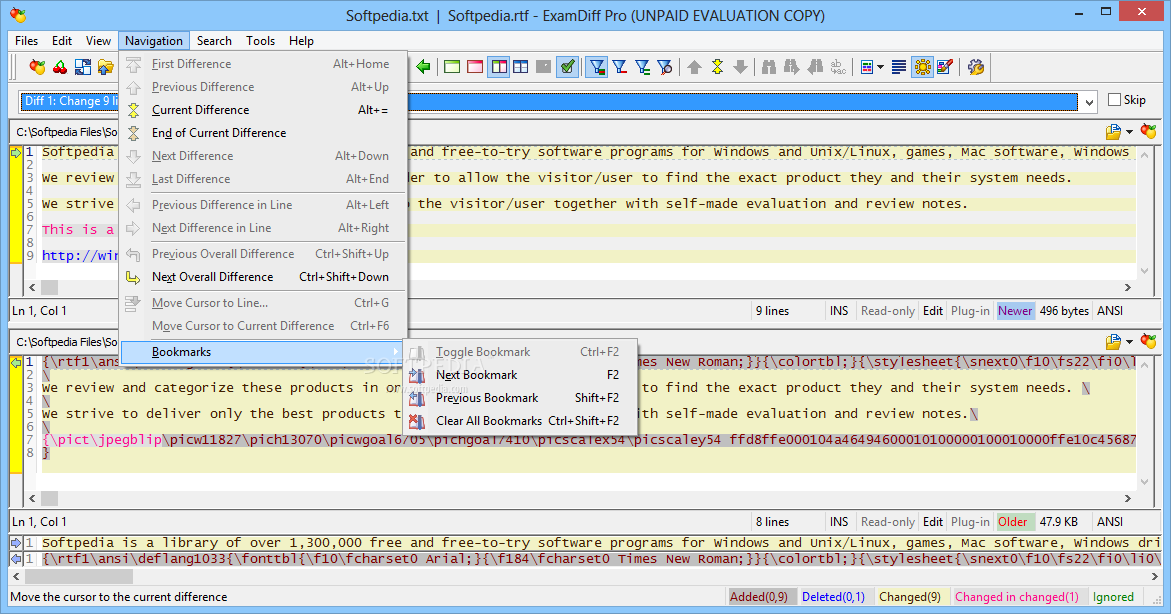Show only the red single-pane view
This screenshot has height=614, width=1171.
[475, 67]
